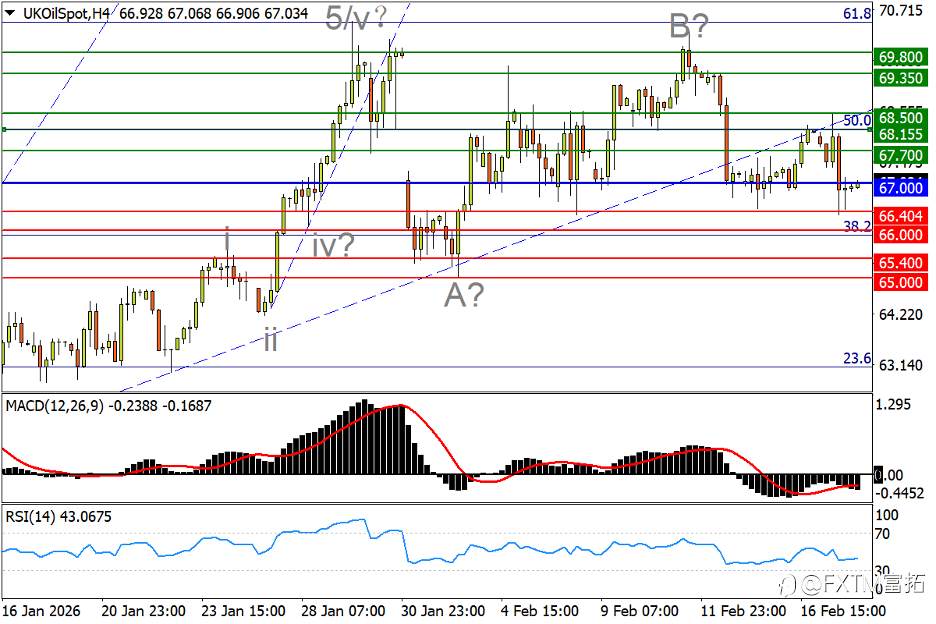Select the 68.155 green price level label
Screen dimensions: 936x624
click(x=901, y=134)
